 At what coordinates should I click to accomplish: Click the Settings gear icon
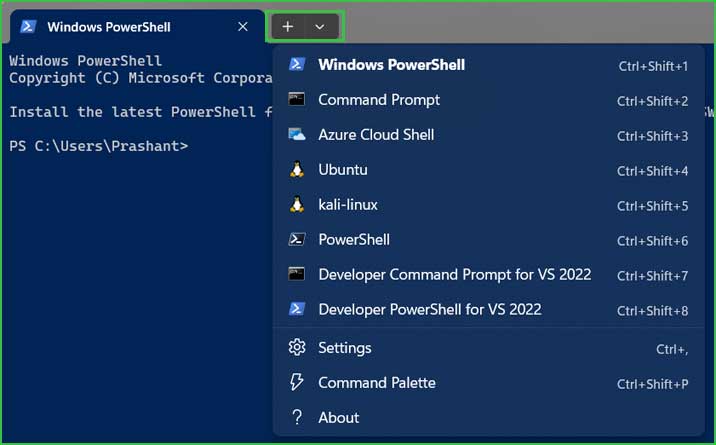(297, 347)
